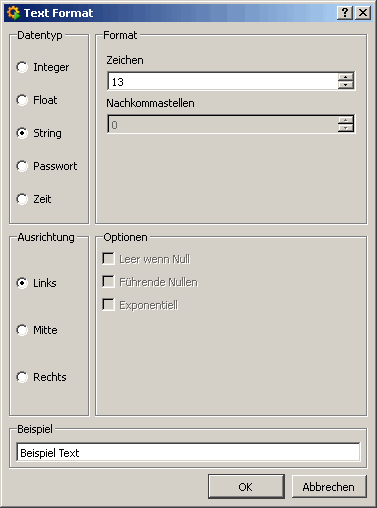The height and width of the screenshot is (508, 377).
Task: Select the Passwort data type
Action: click(x=47, y=166)
